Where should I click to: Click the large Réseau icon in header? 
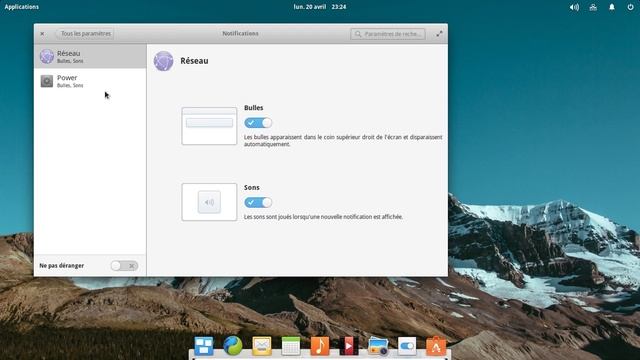click(x=163, y=61)
